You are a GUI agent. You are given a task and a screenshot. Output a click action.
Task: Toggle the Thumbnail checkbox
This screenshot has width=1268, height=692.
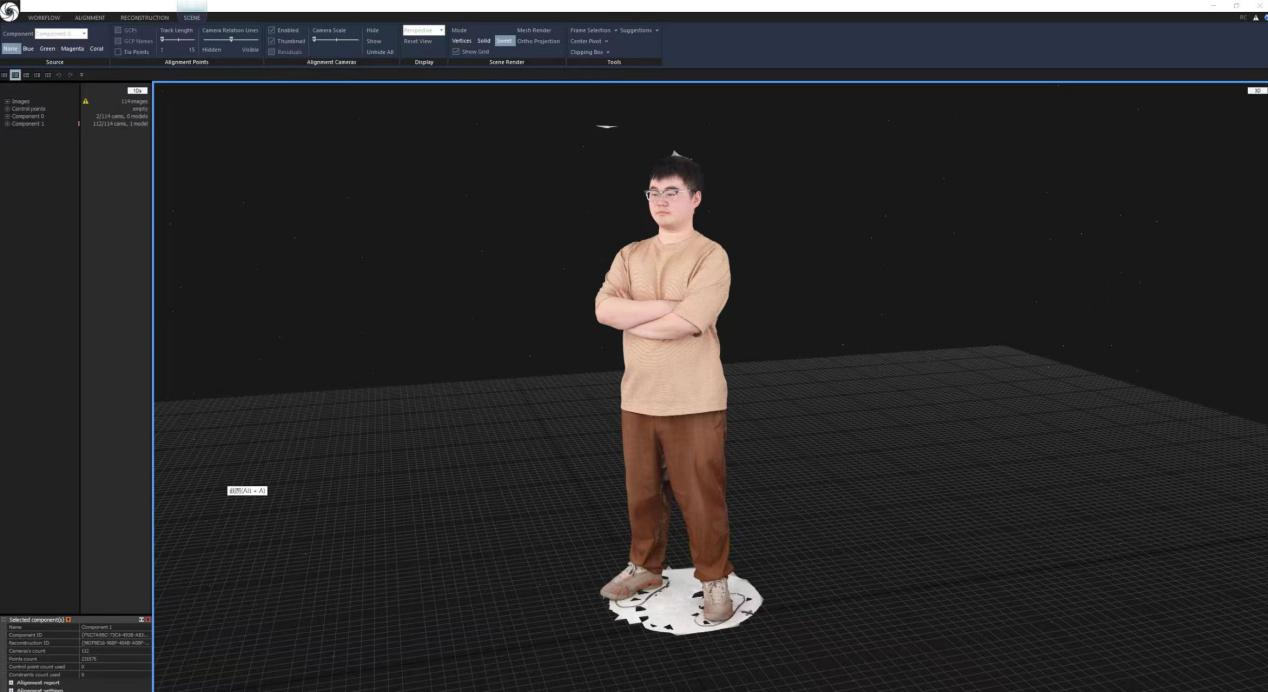[x=271, y=41]
